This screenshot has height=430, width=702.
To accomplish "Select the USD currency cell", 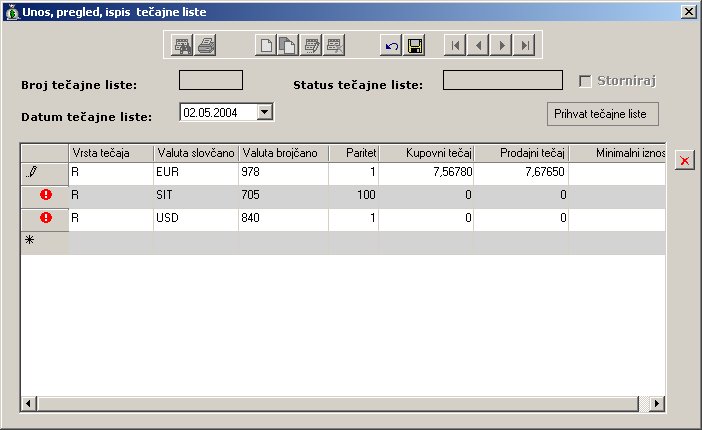I will point(196,218).
